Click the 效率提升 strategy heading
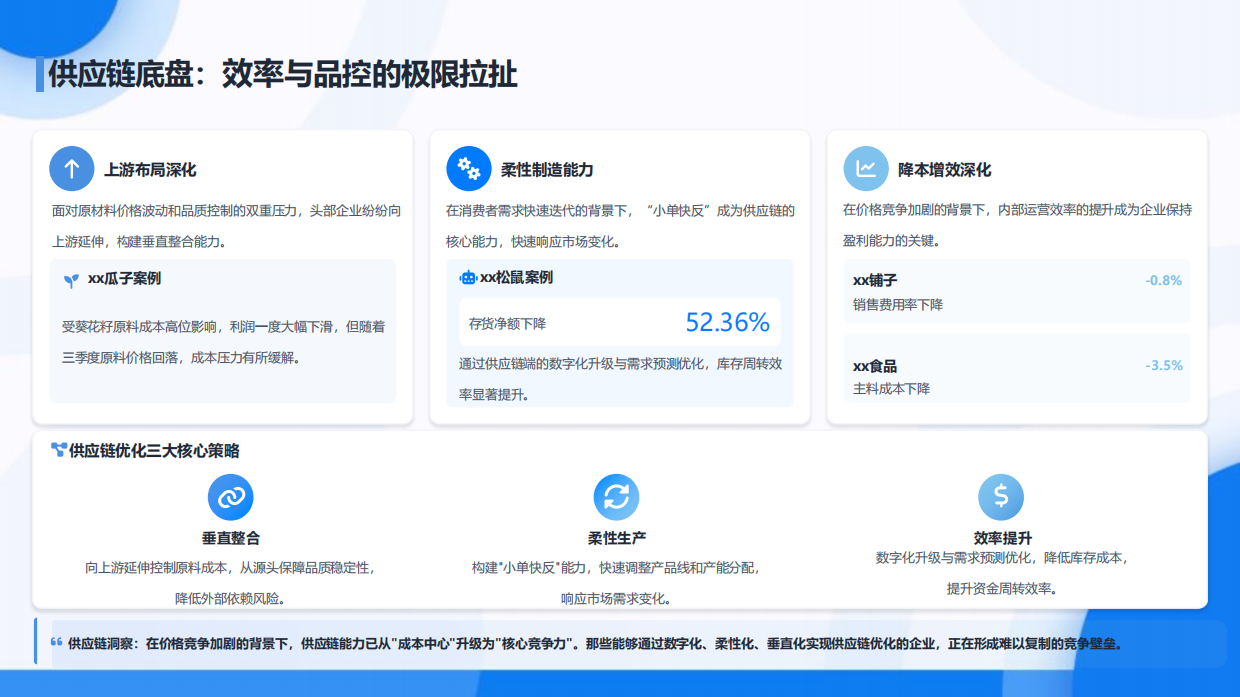1240x697 pixels. pos(1002,536)
